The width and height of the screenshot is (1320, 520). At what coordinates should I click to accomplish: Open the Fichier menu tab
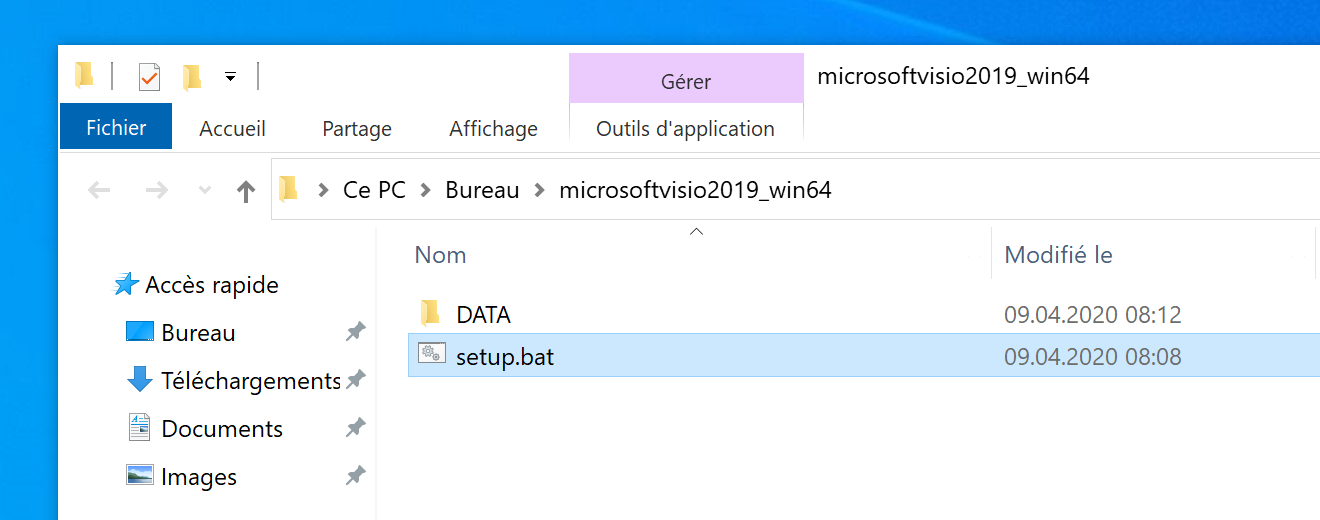(116, 128)
